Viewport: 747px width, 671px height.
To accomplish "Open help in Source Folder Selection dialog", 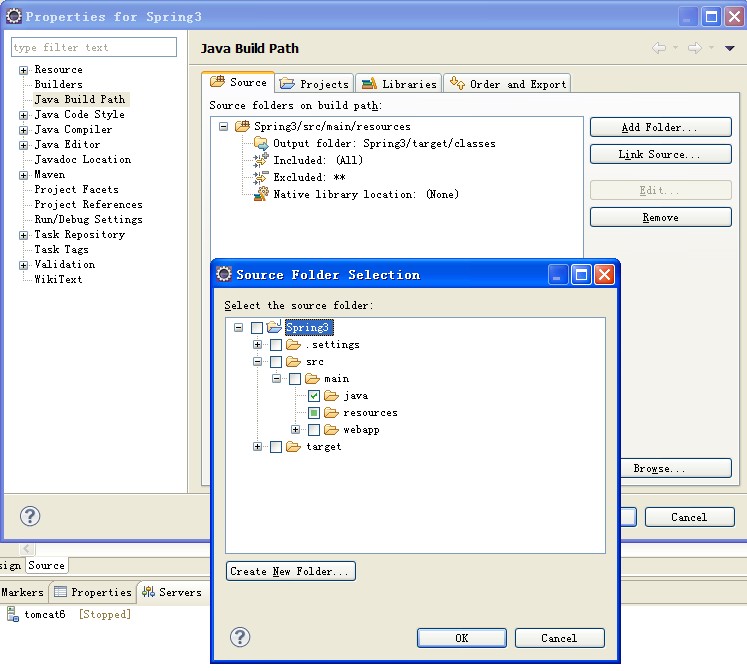I will (x=240, y=637).
